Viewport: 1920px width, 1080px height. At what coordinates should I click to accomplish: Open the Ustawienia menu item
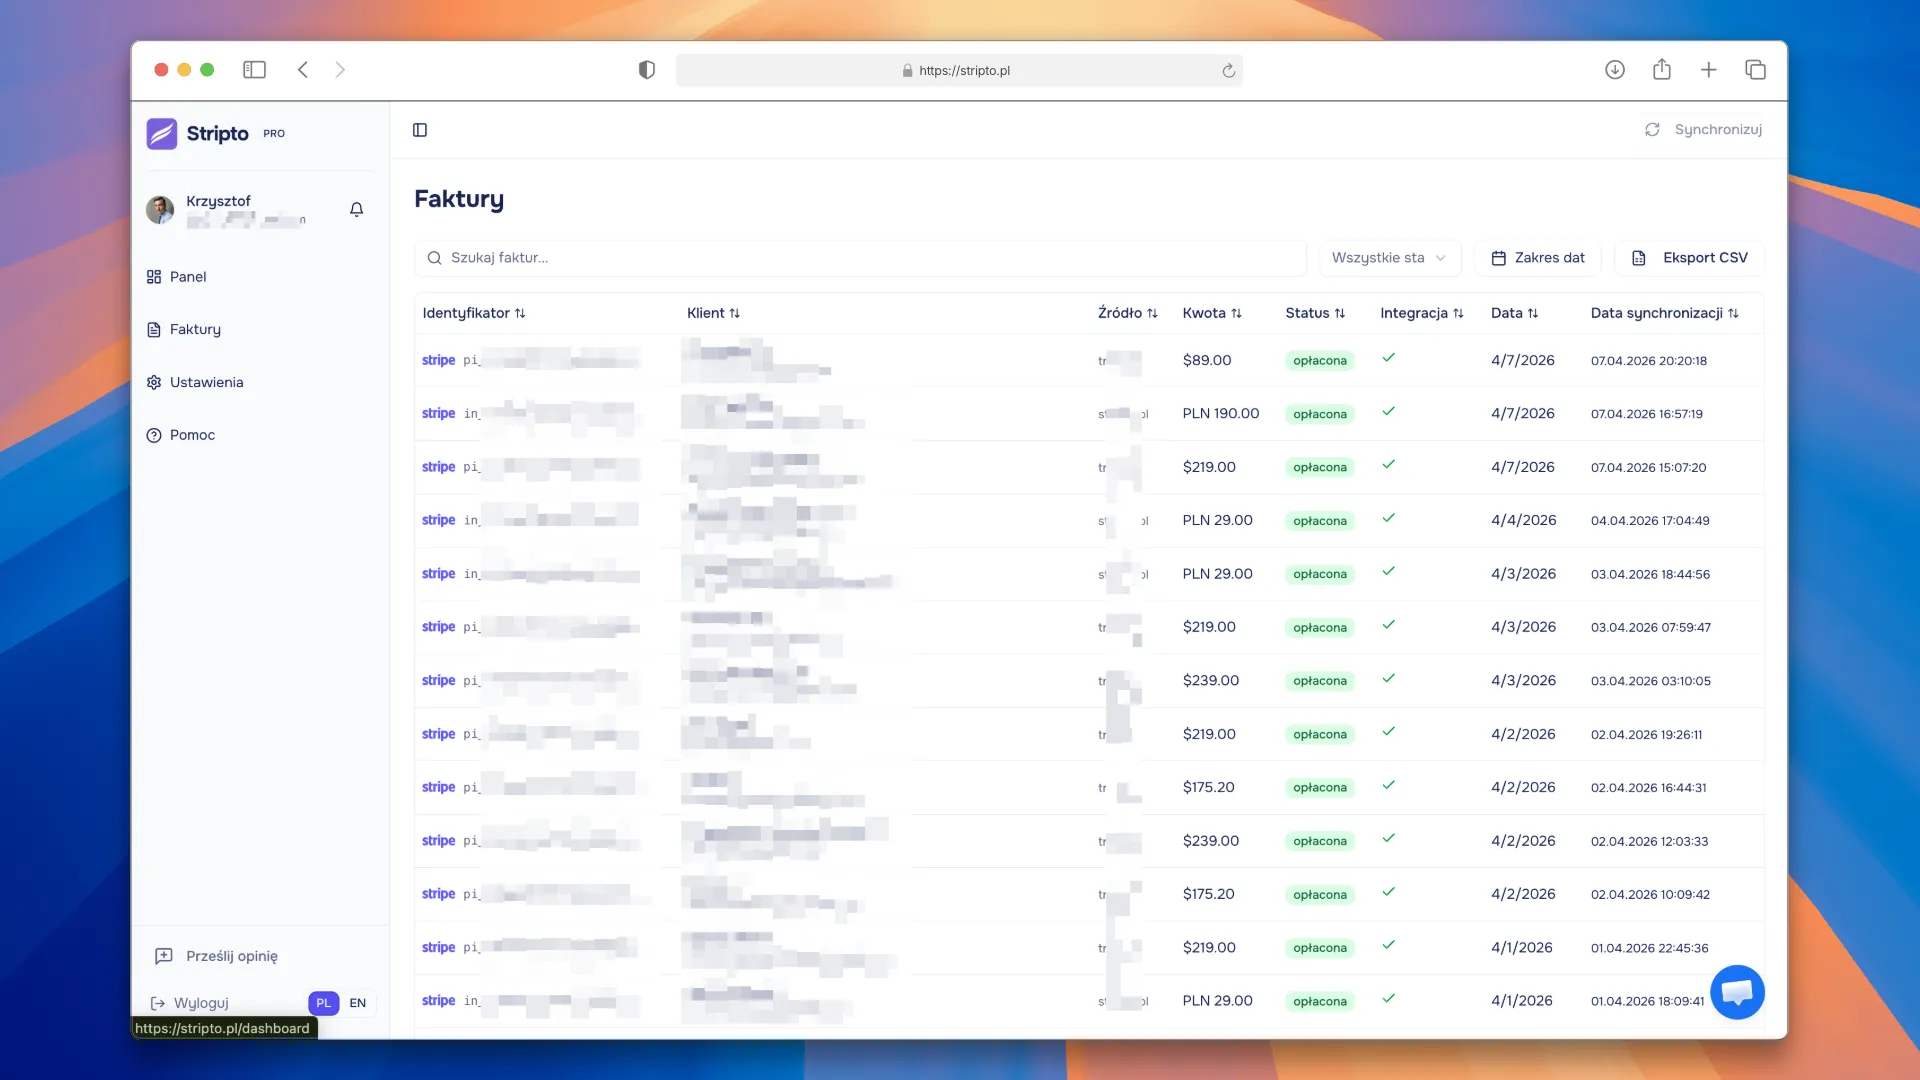(206, 382)
